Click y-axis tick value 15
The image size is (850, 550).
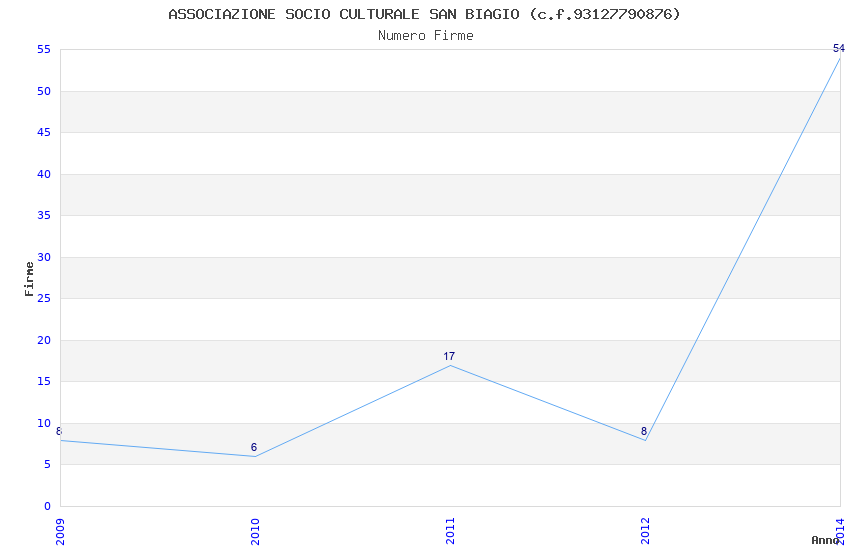44,381
